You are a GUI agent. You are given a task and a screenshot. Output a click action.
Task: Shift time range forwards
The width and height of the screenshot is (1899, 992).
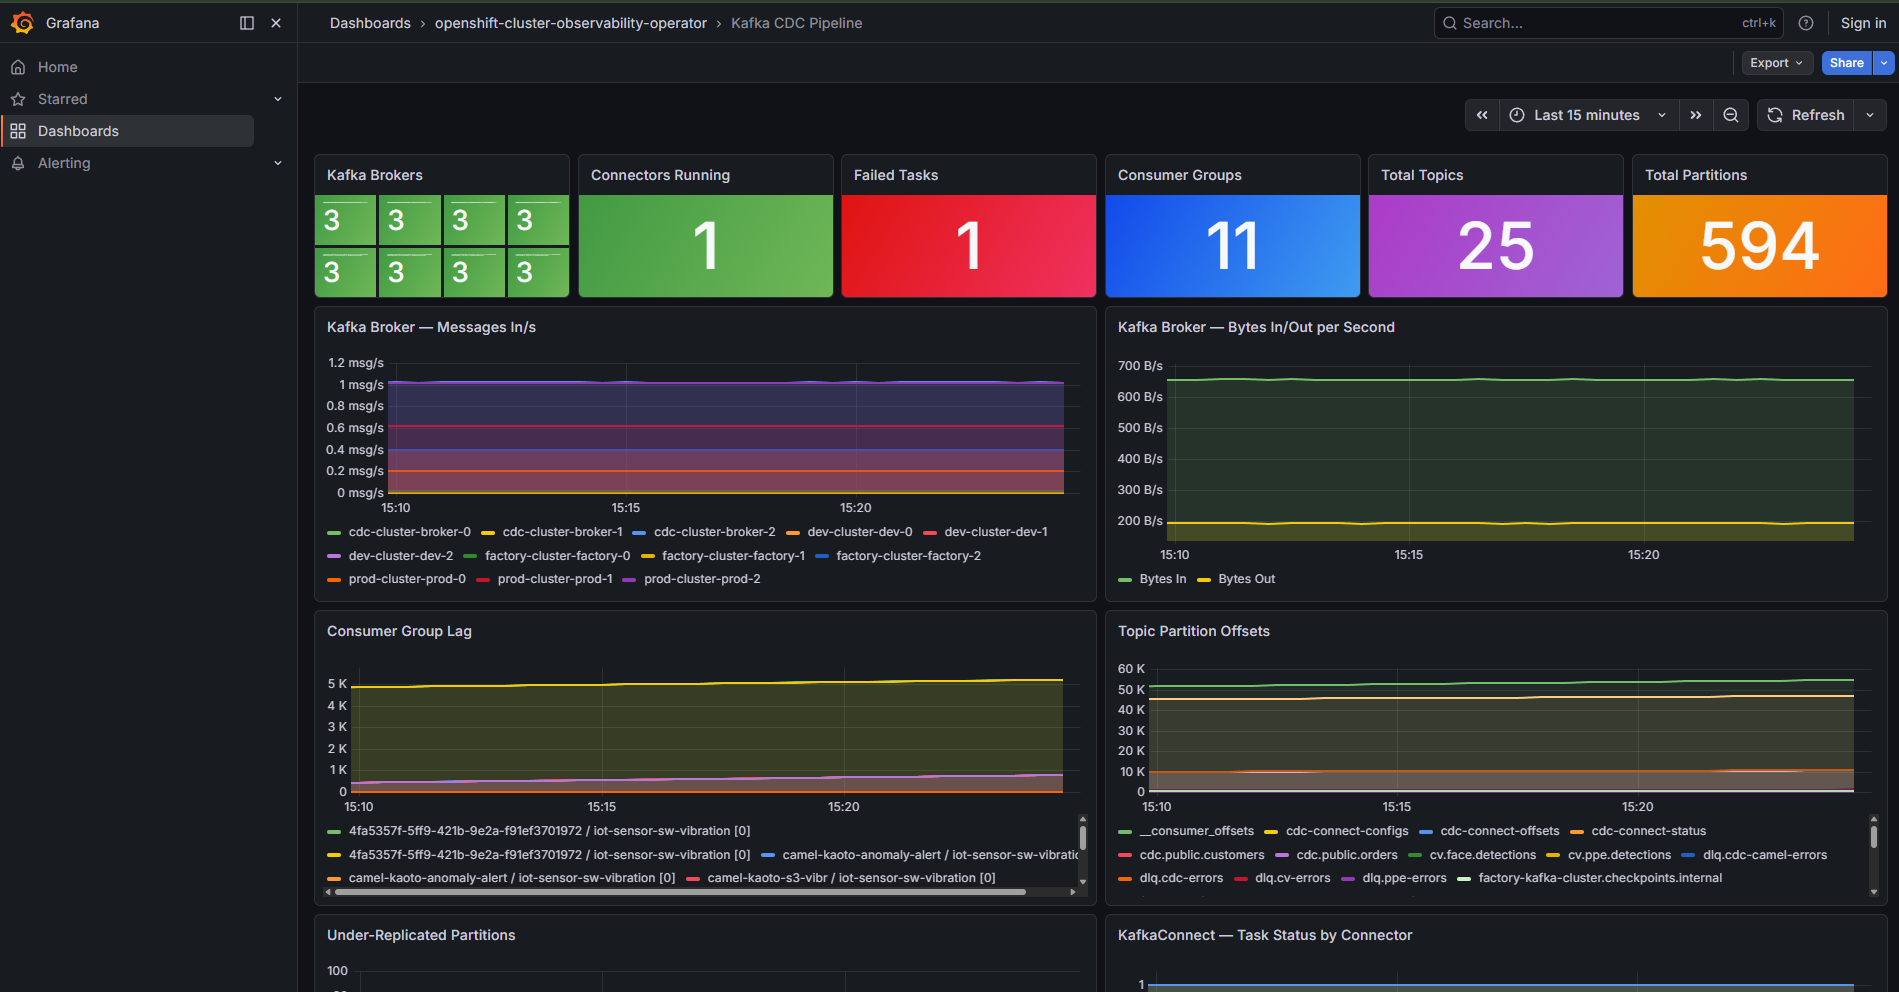point(1696,115)
